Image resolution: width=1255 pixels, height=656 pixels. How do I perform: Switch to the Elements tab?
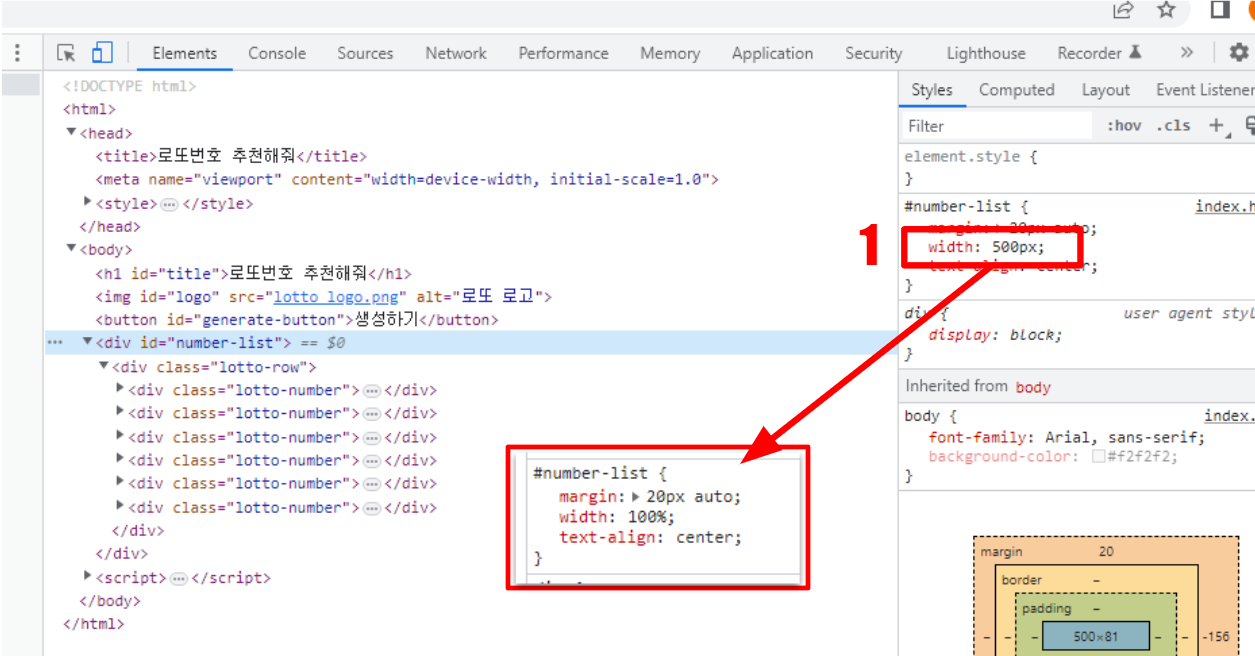click(185, 53)
